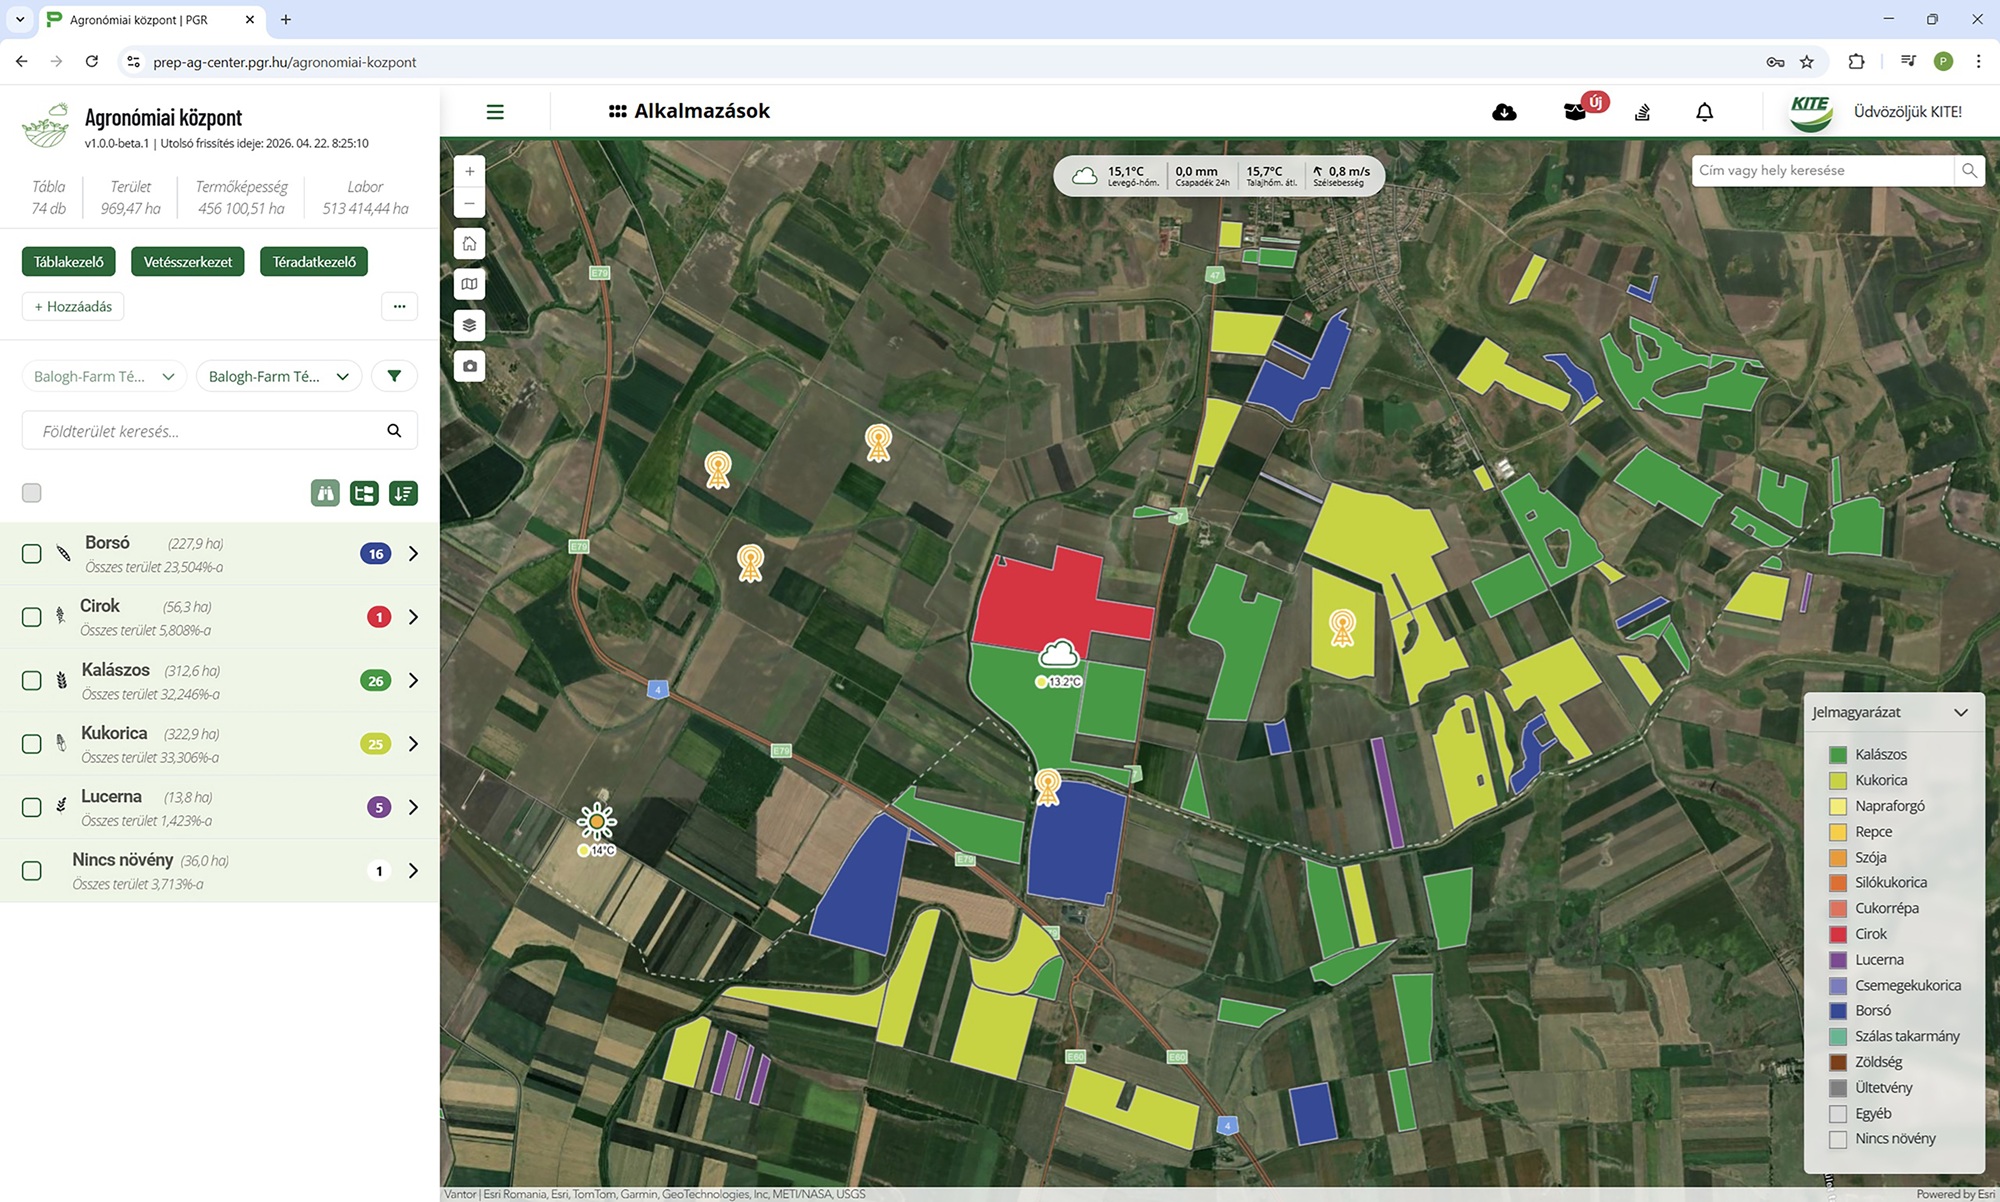Open the Téradatkezelő tab

[x=314, y=262]
